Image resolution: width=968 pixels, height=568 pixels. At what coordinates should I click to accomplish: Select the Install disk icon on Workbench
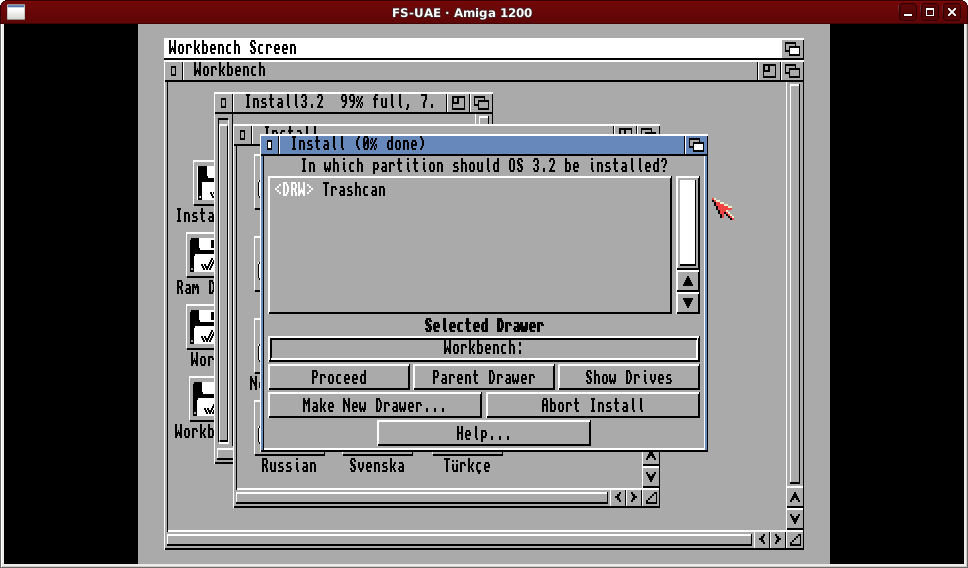click(203, 182)
